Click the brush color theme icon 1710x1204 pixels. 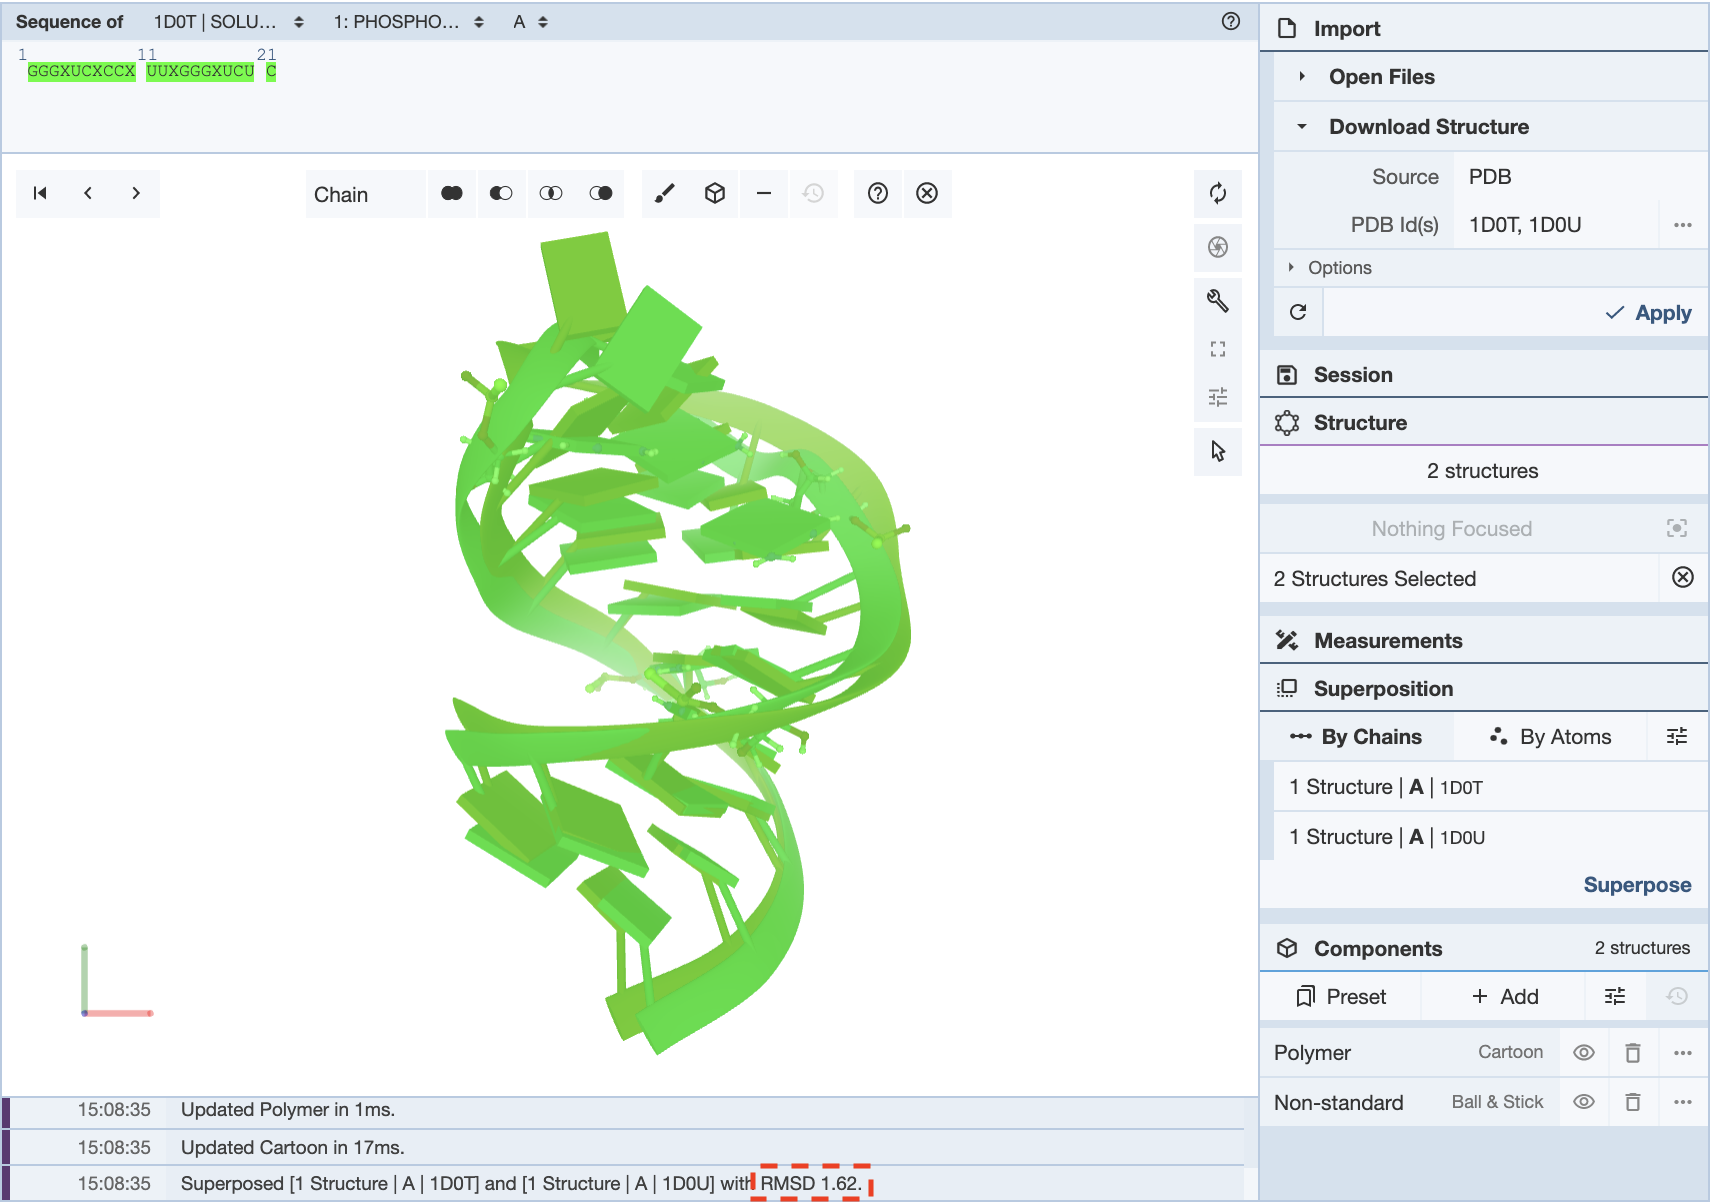tap(665, 194)
